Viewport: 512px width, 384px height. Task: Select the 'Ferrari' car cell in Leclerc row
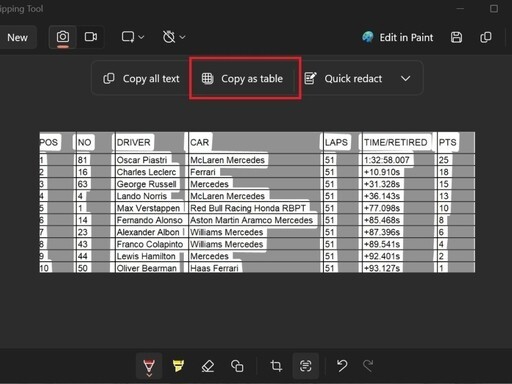(203, 172)
